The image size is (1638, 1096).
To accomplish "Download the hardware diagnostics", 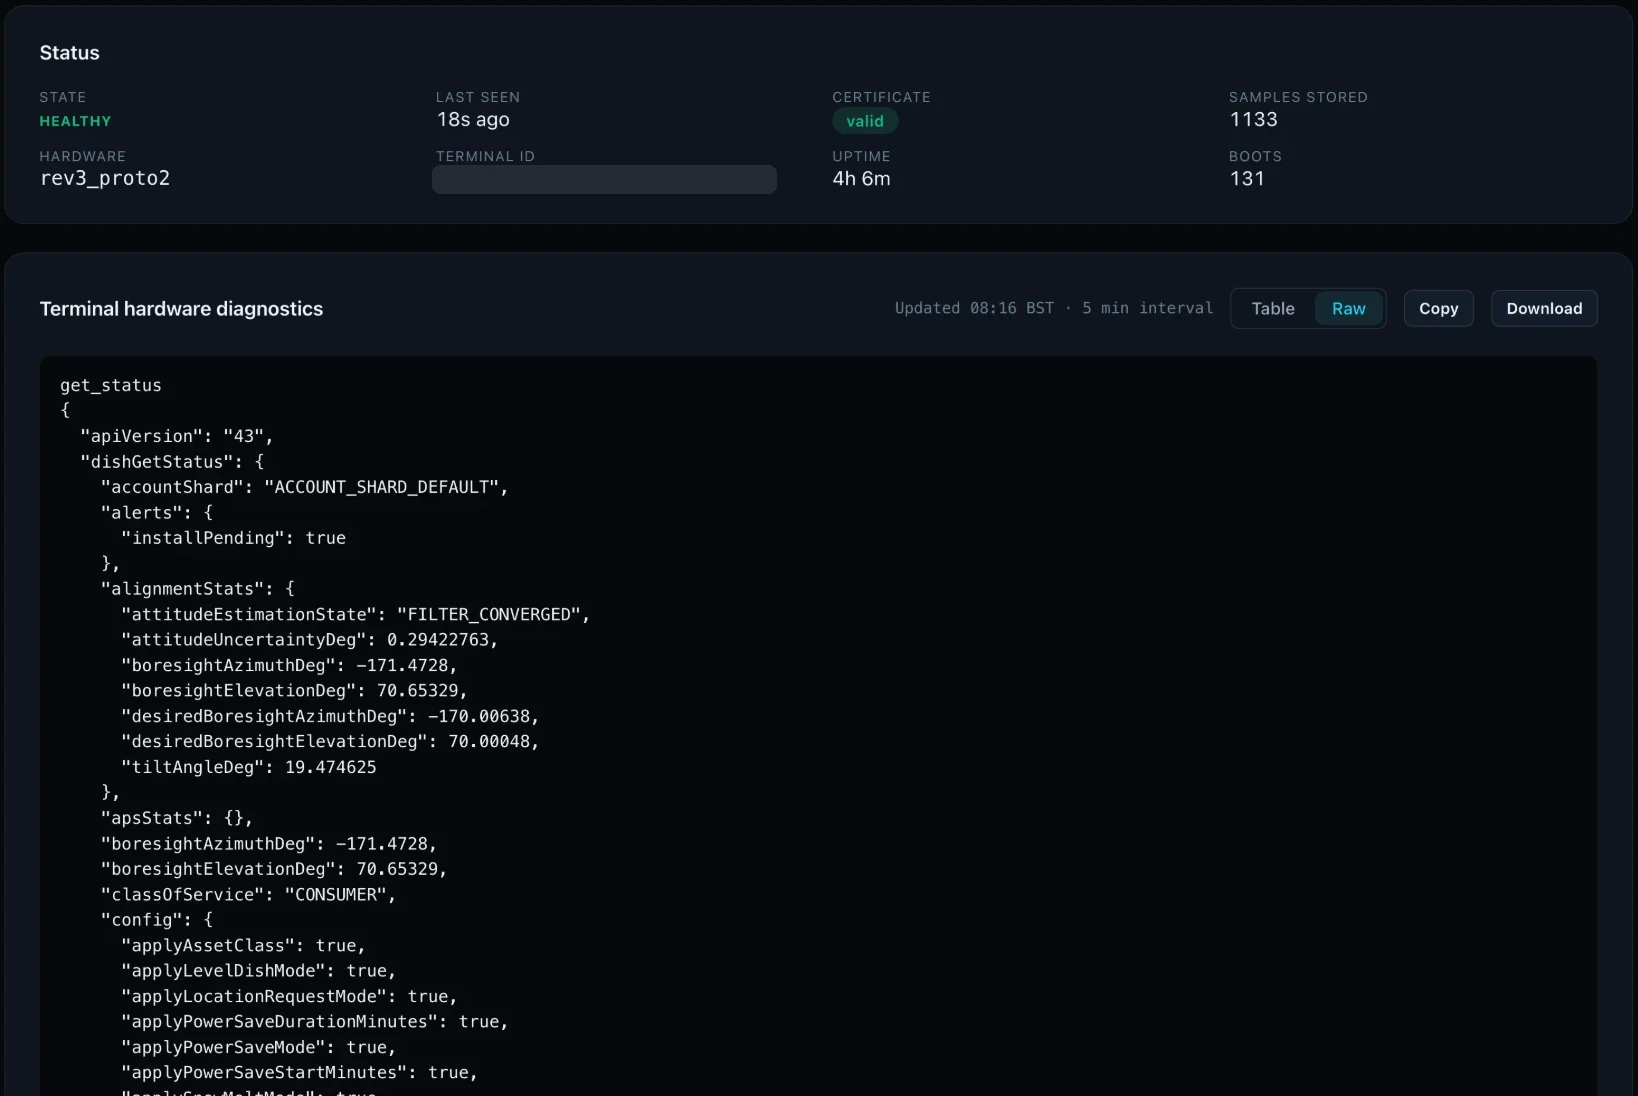I will coord(1544,309).
